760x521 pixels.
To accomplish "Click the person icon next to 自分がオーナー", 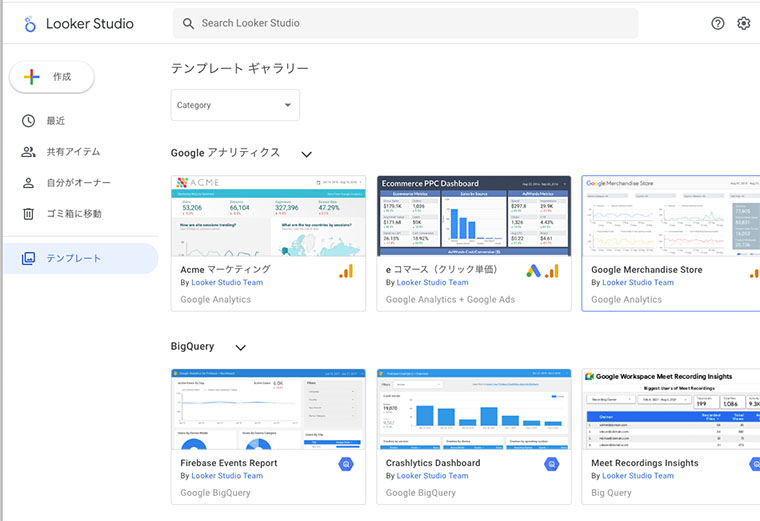I will click(x=29, y=183).
